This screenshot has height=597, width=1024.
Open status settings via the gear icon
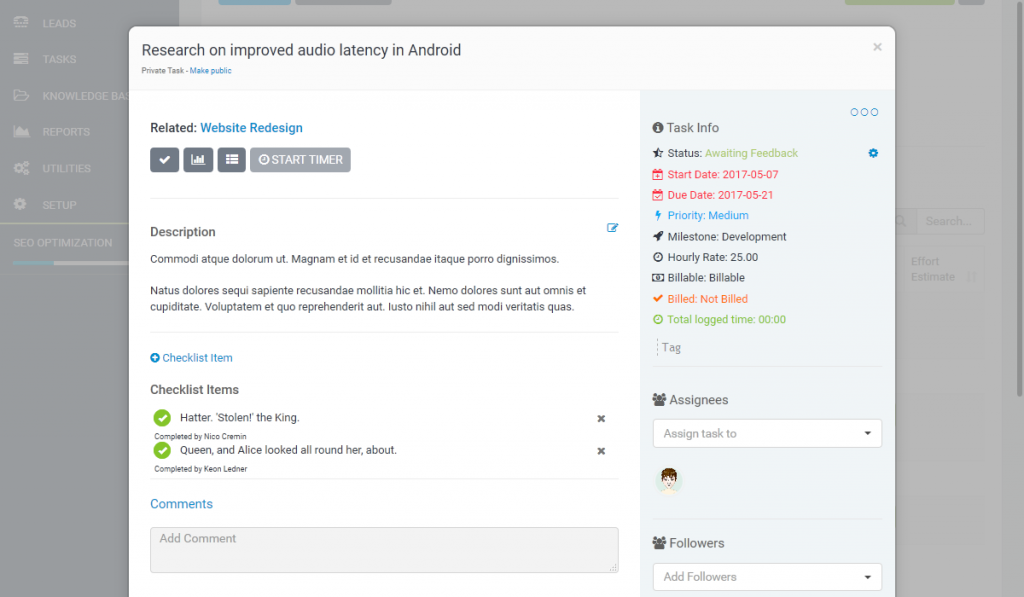coord(872,153)
